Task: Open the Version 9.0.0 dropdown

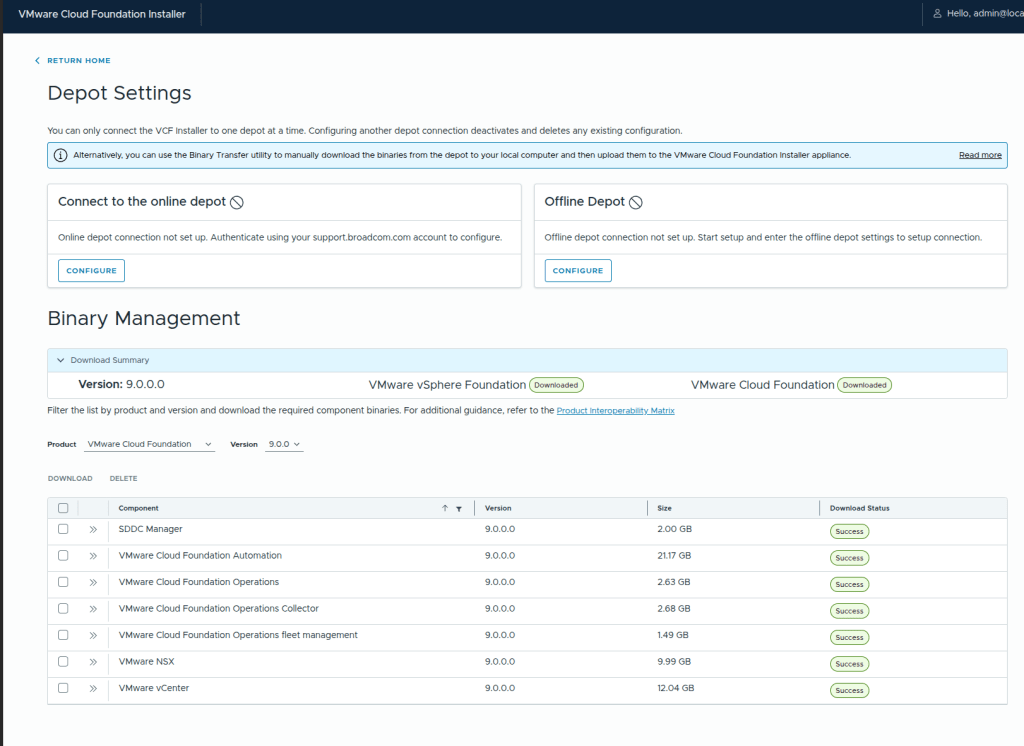Action: (284, 444)
